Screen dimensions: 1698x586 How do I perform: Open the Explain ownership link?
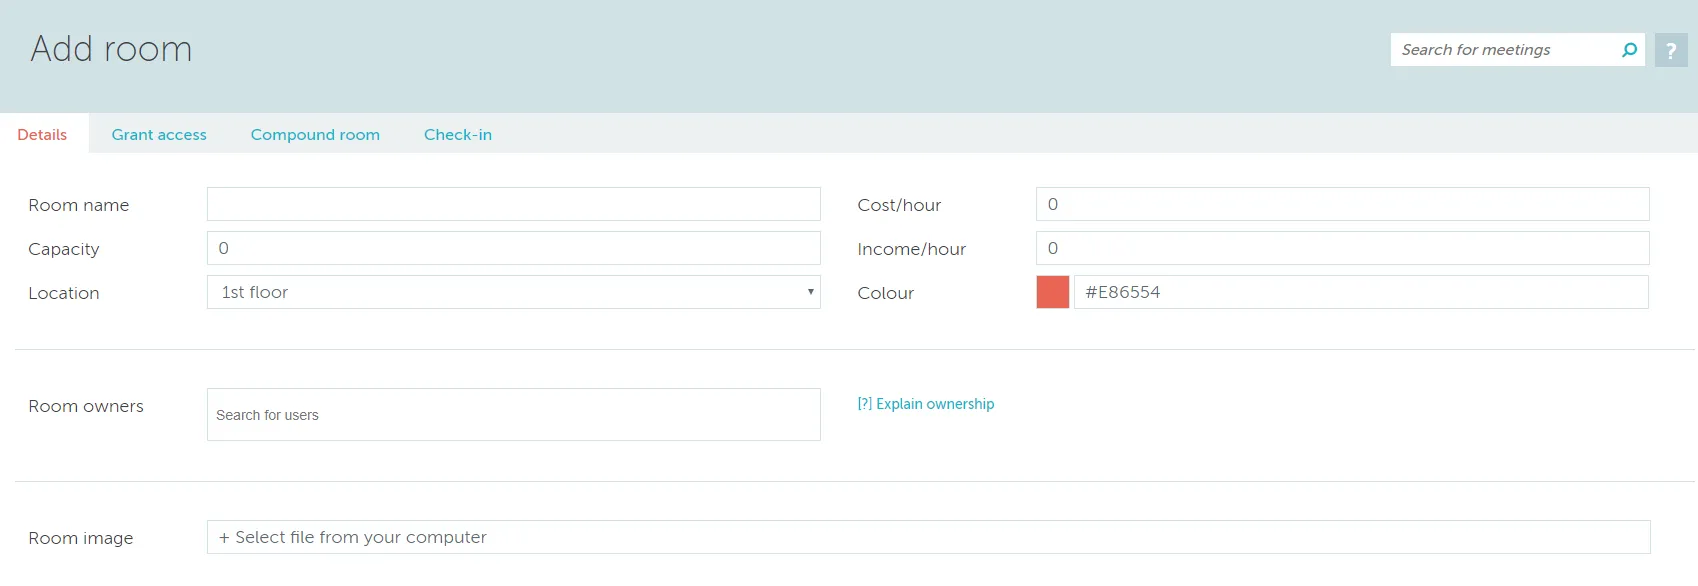pos(926,404)
